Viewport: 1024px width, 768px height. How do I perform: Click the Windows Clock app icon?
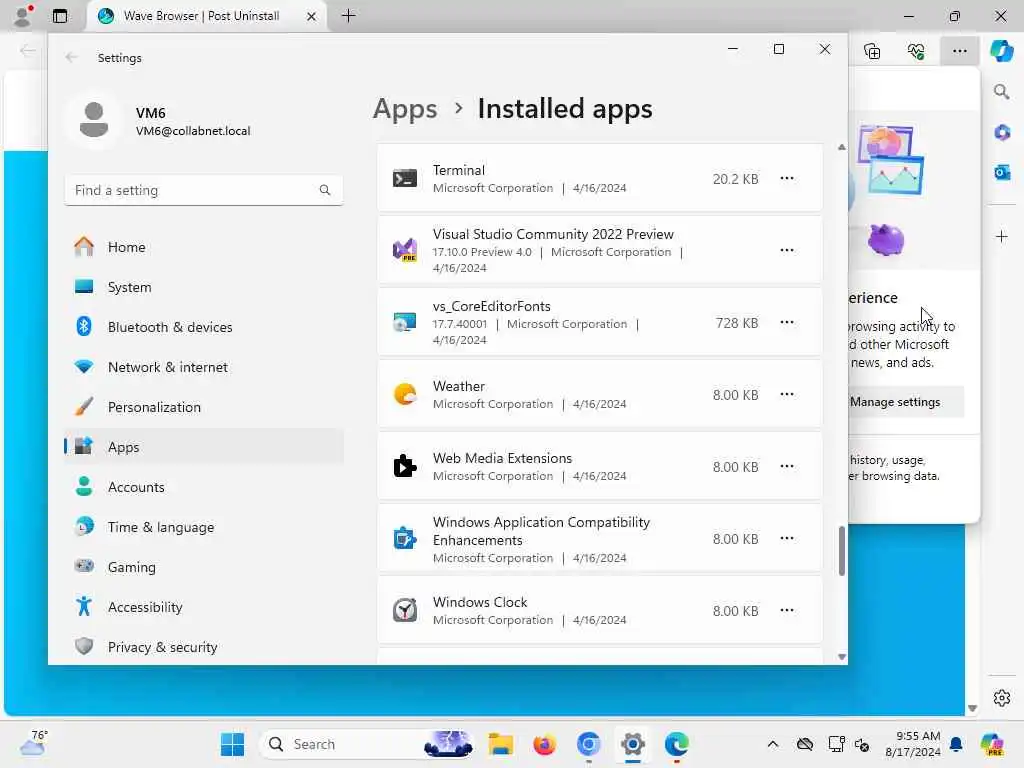pyautogui.click(x=405, y=610)
